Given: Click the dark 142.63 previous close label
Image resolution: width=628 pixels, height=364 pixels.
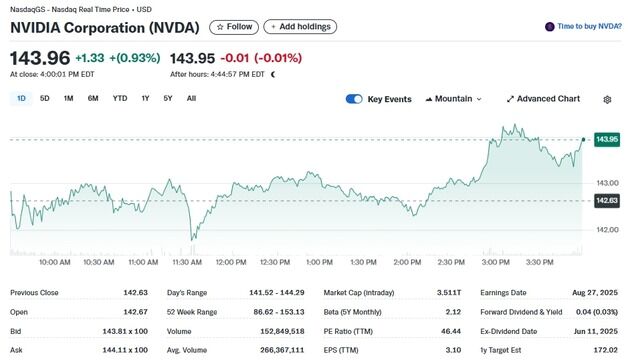Looking at the screenshot, I should tap(607, 201).
